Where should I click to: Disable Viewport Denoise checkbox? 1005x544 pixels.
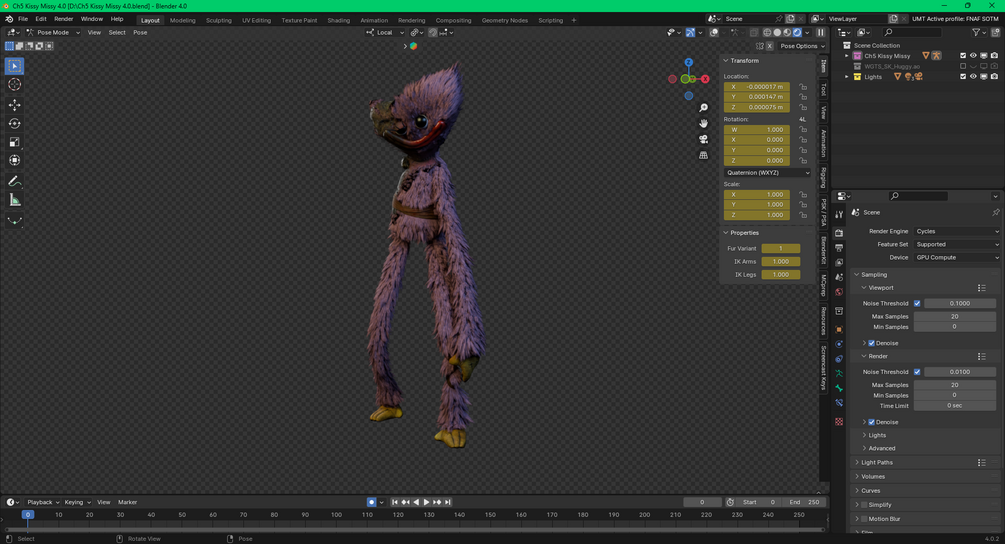click(x=872, y=343)
